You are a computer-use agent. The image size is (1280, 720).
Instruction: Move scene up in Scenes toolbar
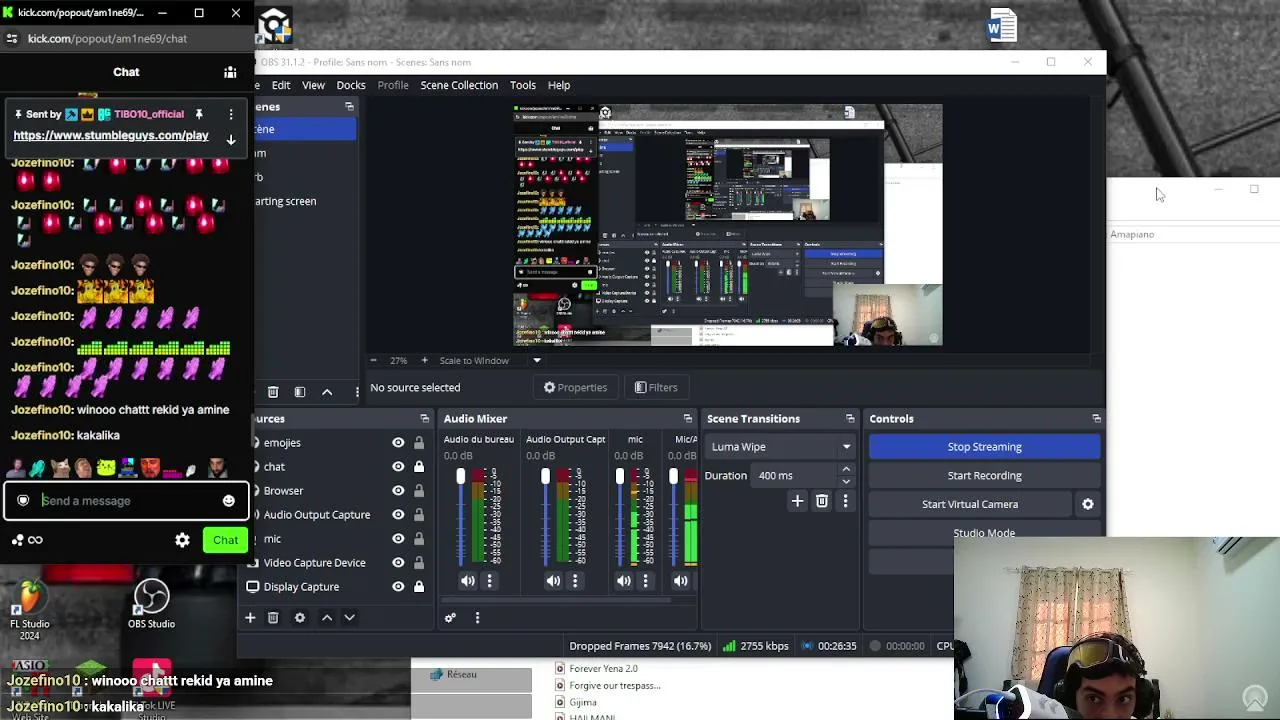[327, 392]
